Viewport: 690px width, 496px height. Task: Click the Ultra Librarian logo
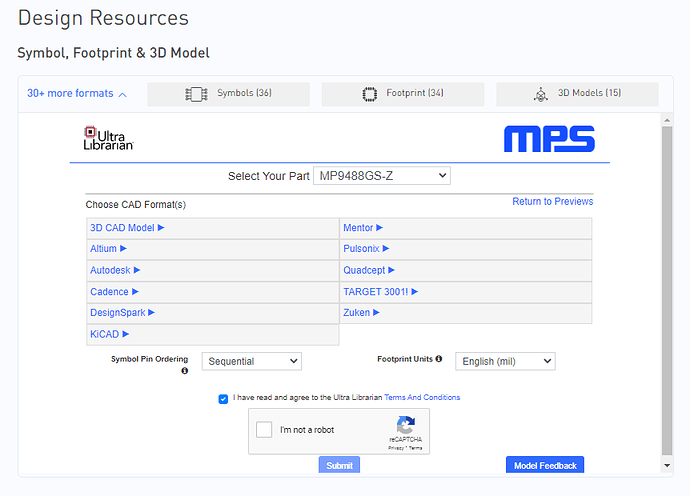(108, 139)
